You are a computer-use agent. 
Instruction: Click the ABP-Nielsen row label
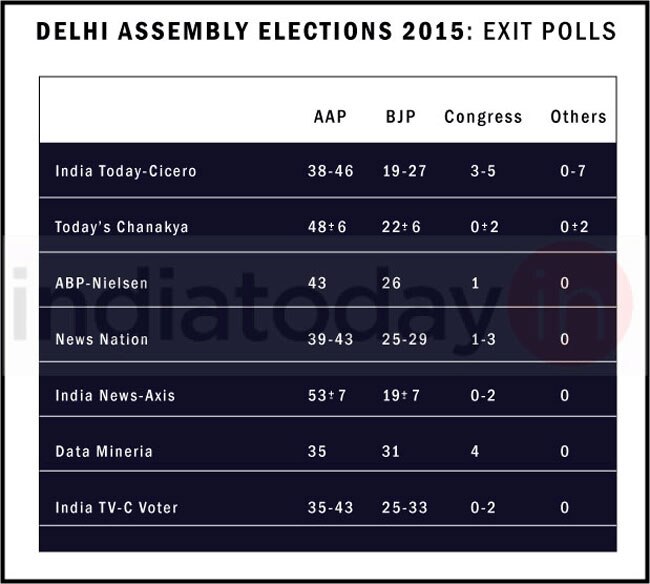pos(102,283)
